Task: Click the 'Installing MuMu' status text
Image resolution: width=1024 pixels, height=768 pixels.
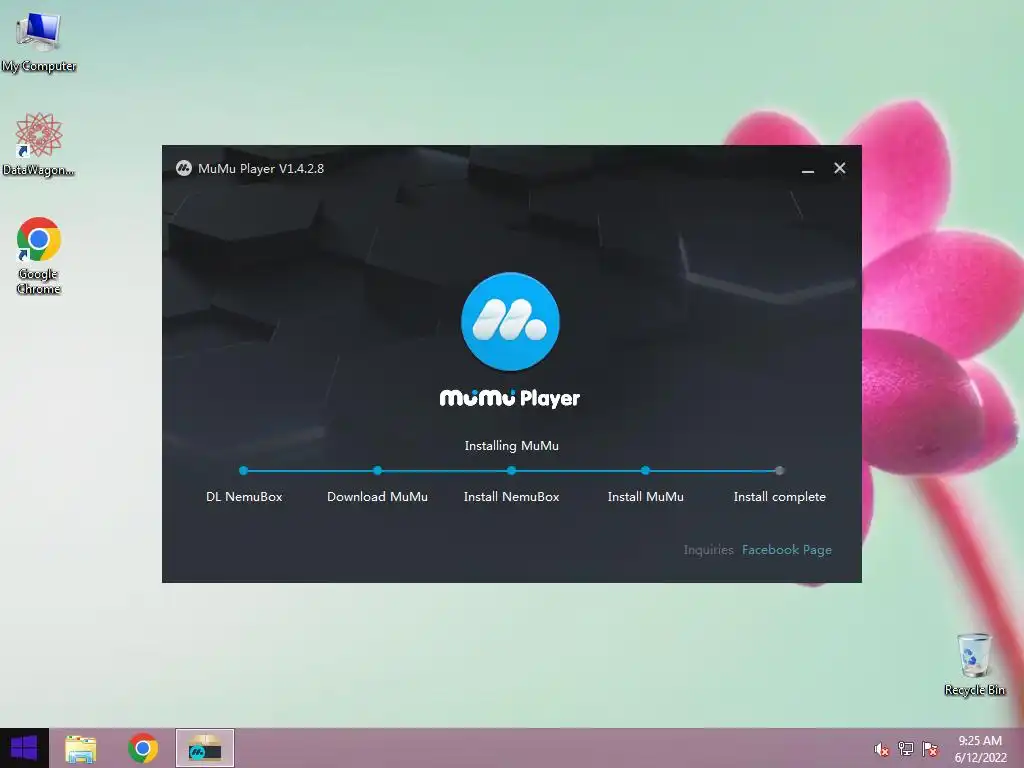Action: point(511,445)
